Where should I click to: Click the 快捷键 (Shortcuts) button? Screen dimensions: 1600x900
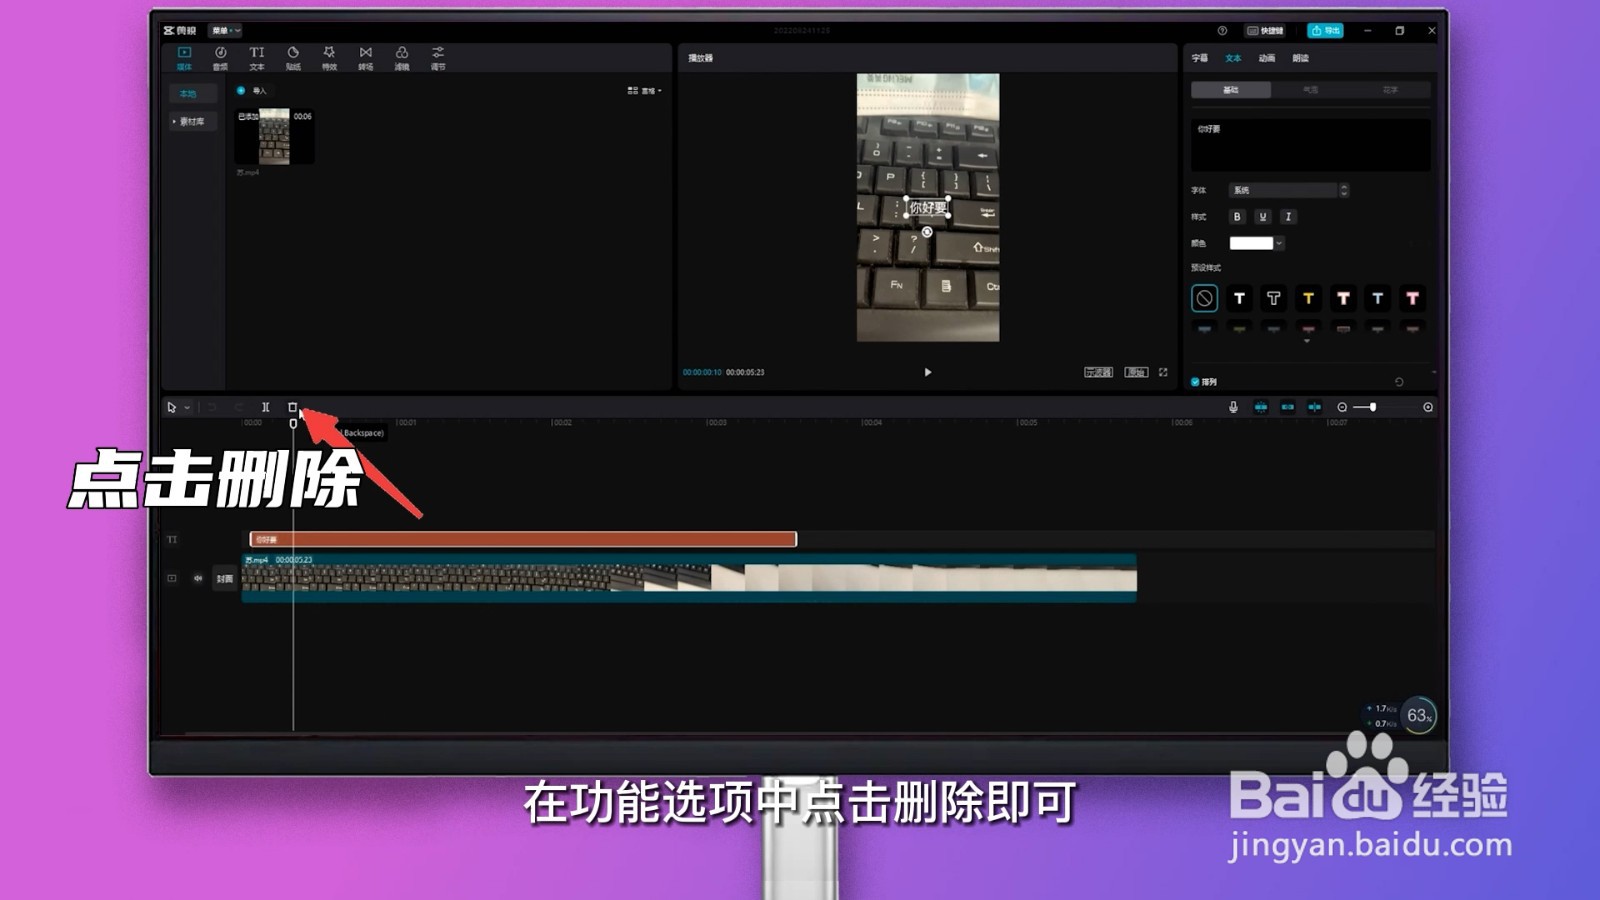coord(1262,31)
